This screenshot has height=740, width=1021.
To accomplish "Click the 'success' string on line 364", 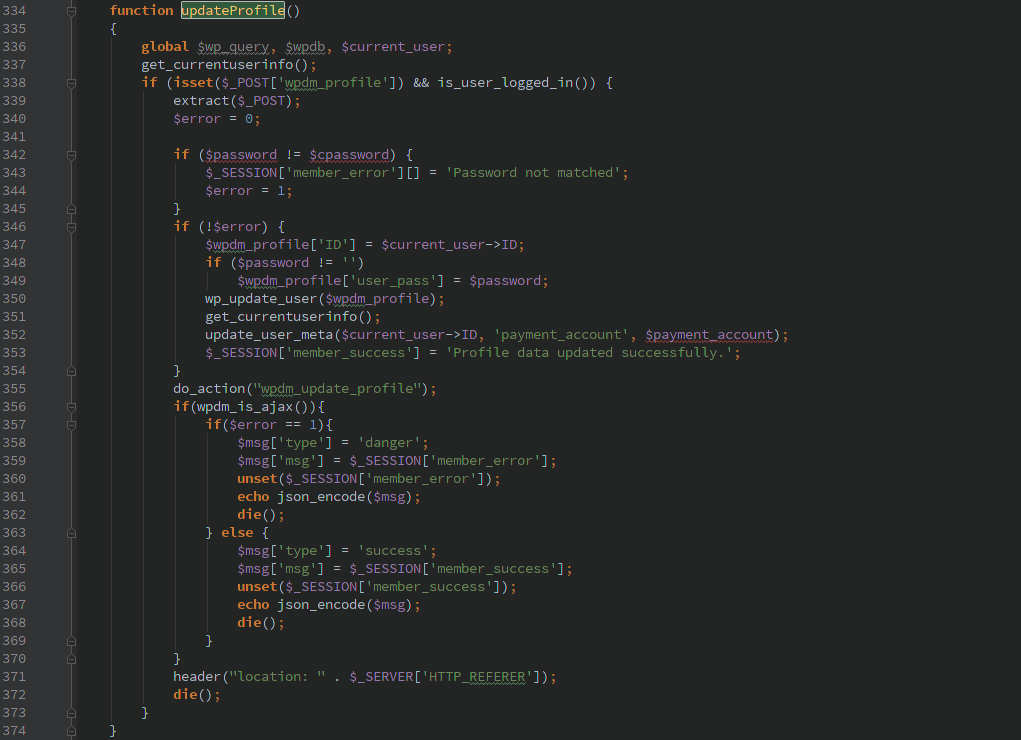I will pos(393,551).
